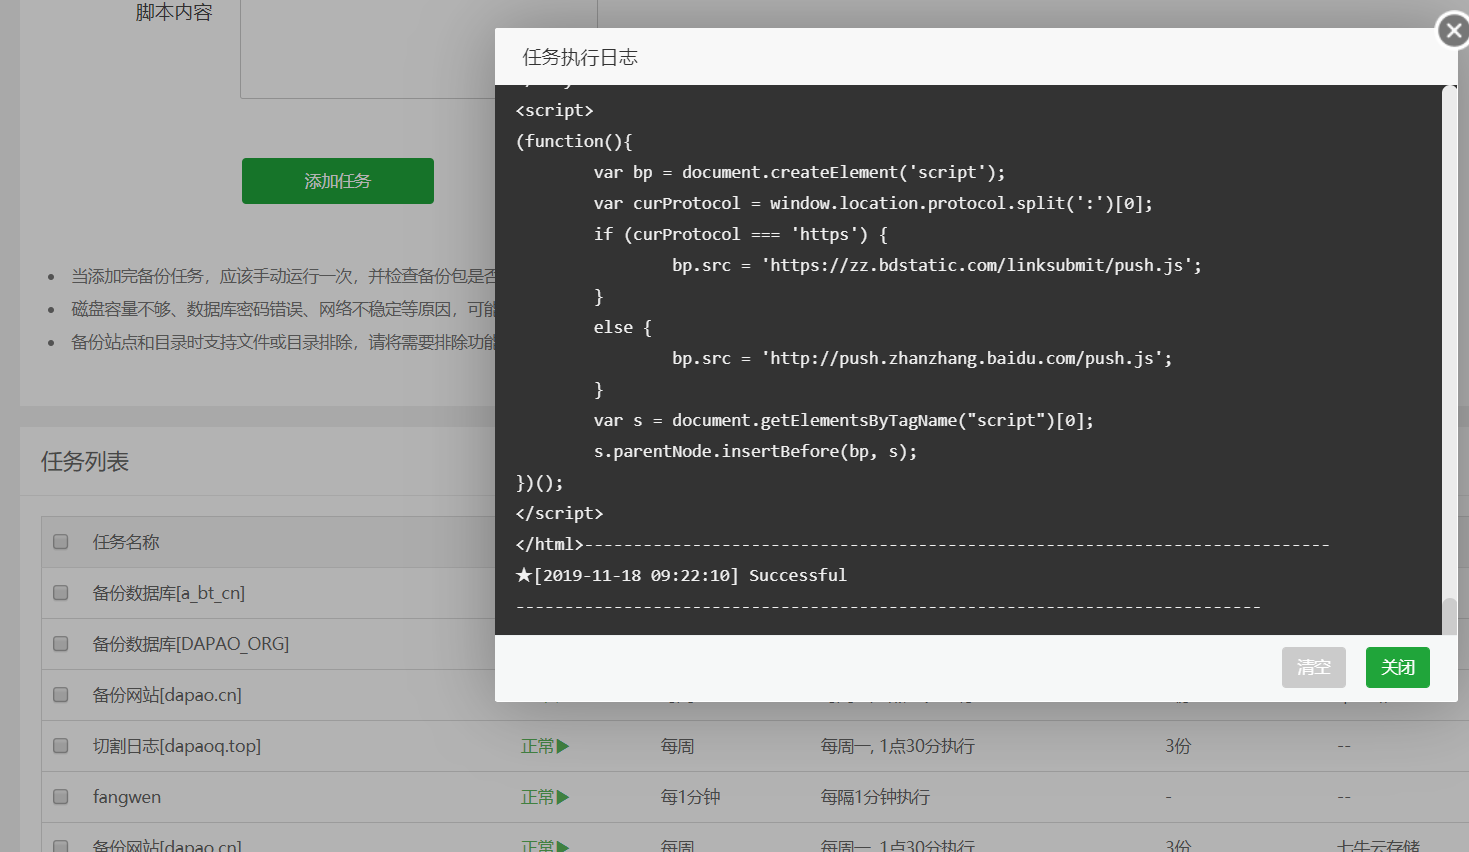This screenshot has height=852, width=1469.
Task: Click the hint starting with 磁盘容量不够
Action: (283, 309)
